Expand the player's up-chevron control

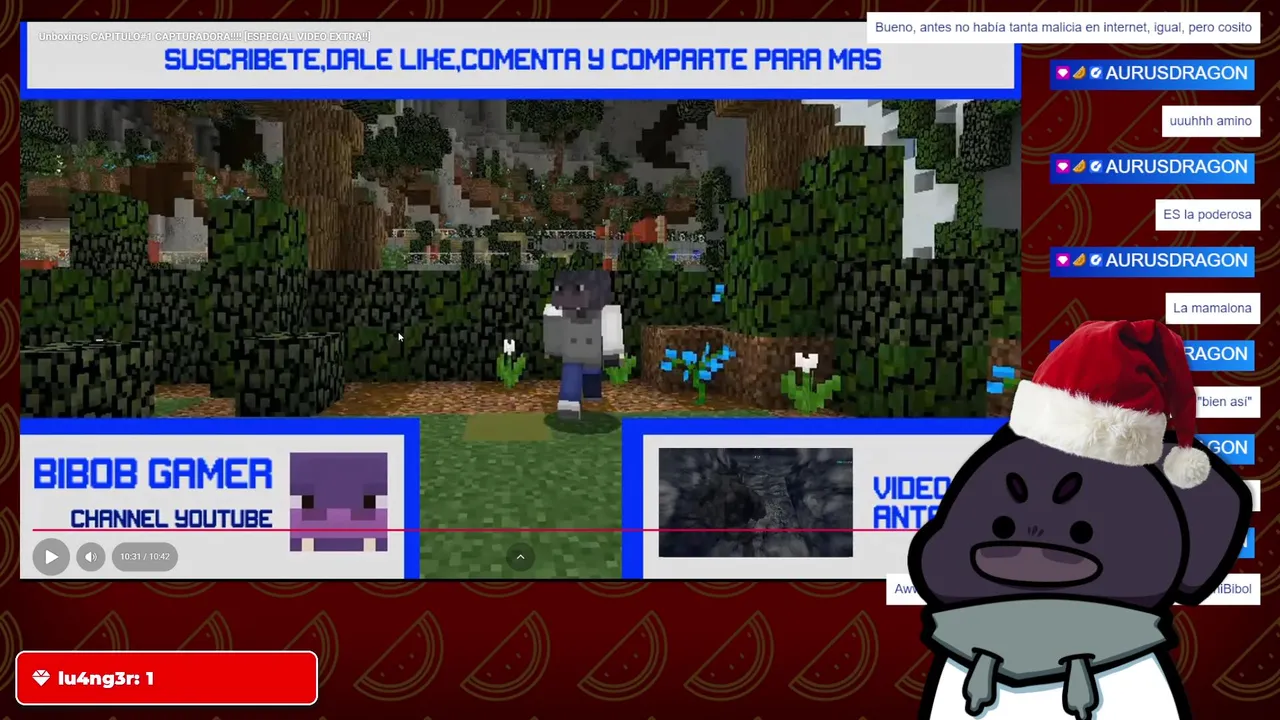pyautogui.click(x=520, y=557)
